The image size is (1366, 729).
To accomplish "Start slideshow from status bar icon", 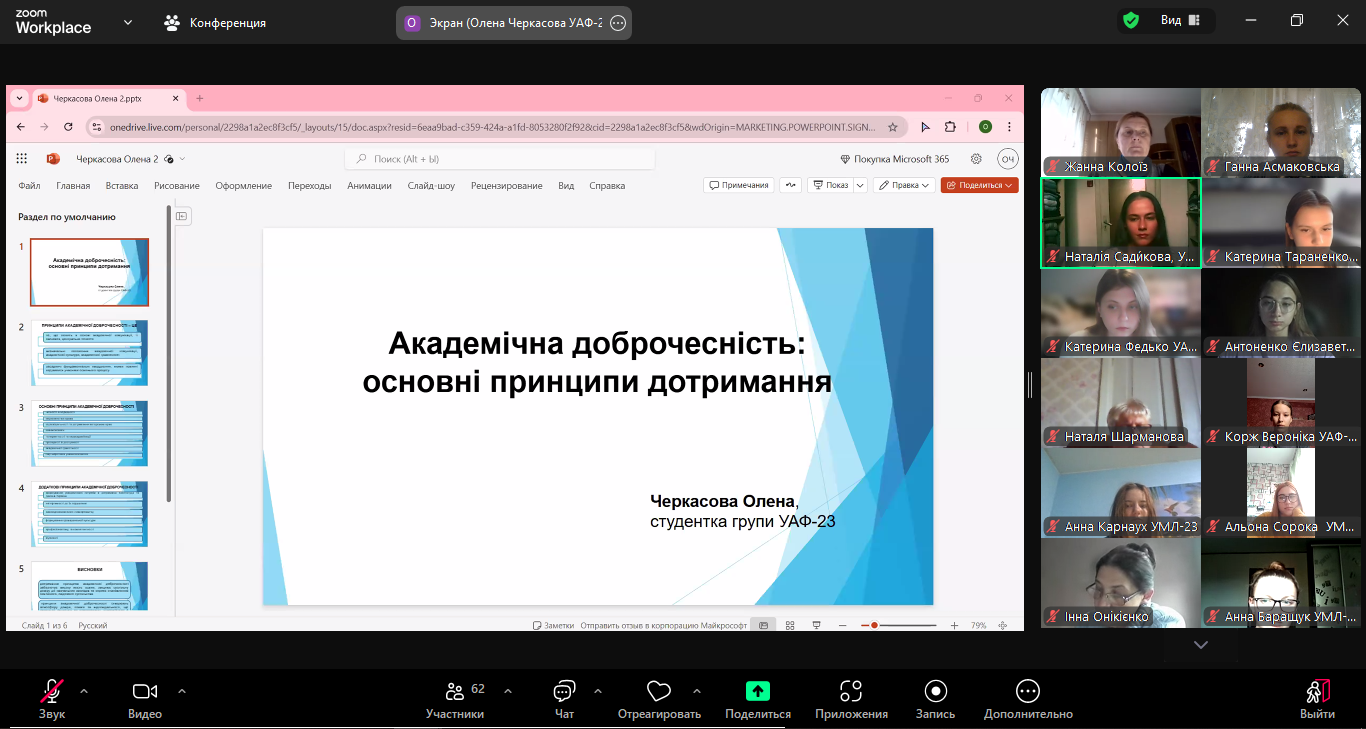I will point(816,625).
